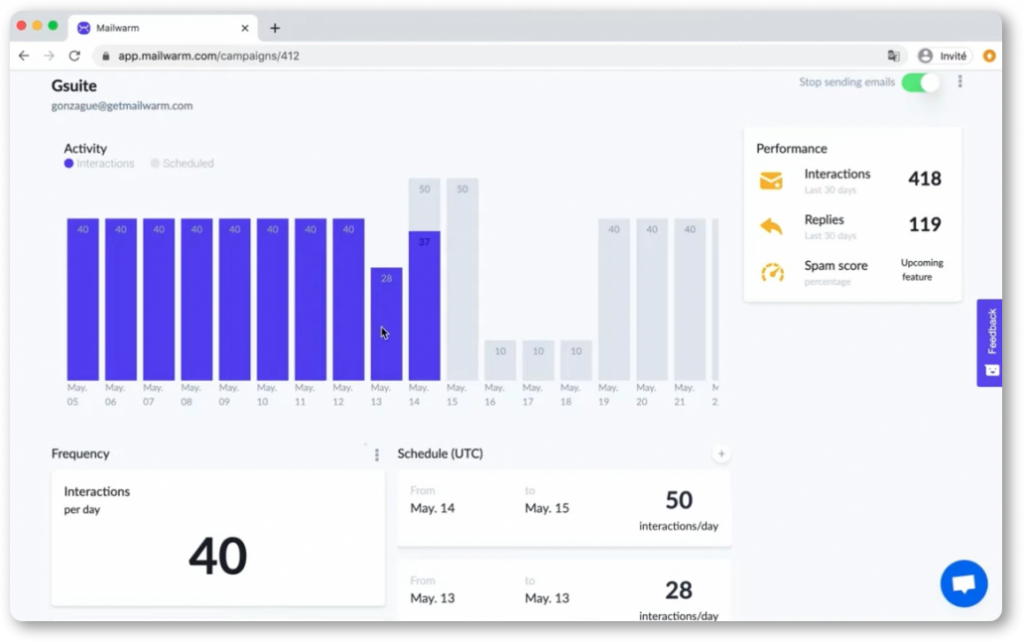Open the chat support bubble
This screenshot has width=1024, height=642.
coord(964,583)
